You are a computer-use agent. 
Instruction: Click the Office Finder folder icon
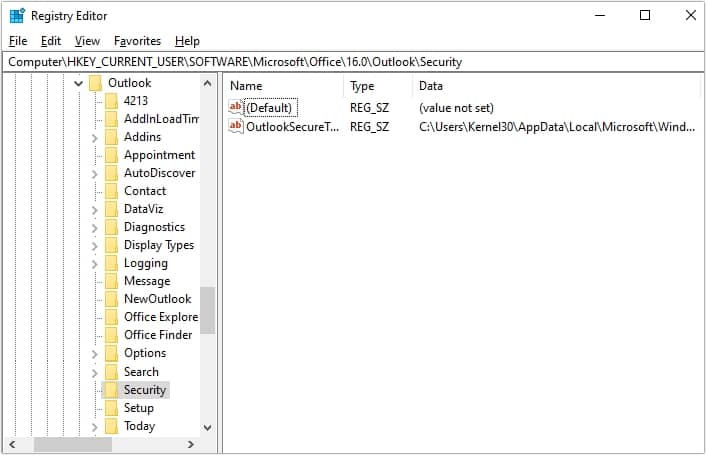coord(111,335)
